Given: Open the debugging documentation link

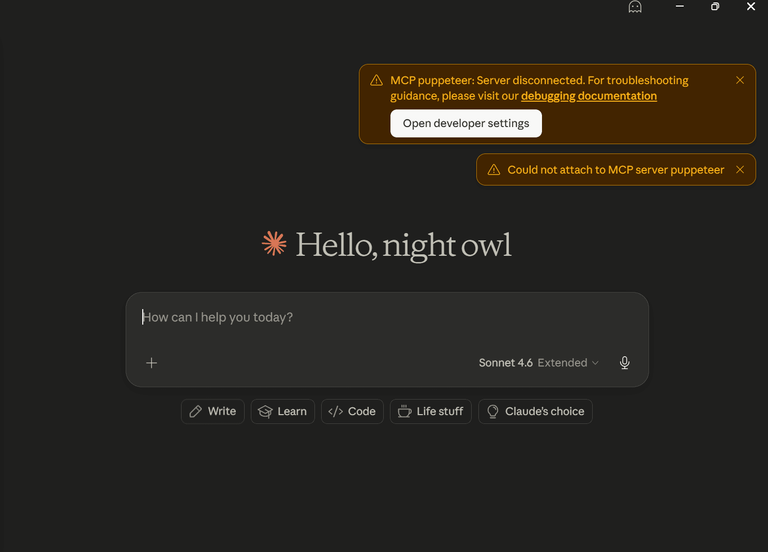Looking at the screenshot, I should tap(589, 96).
